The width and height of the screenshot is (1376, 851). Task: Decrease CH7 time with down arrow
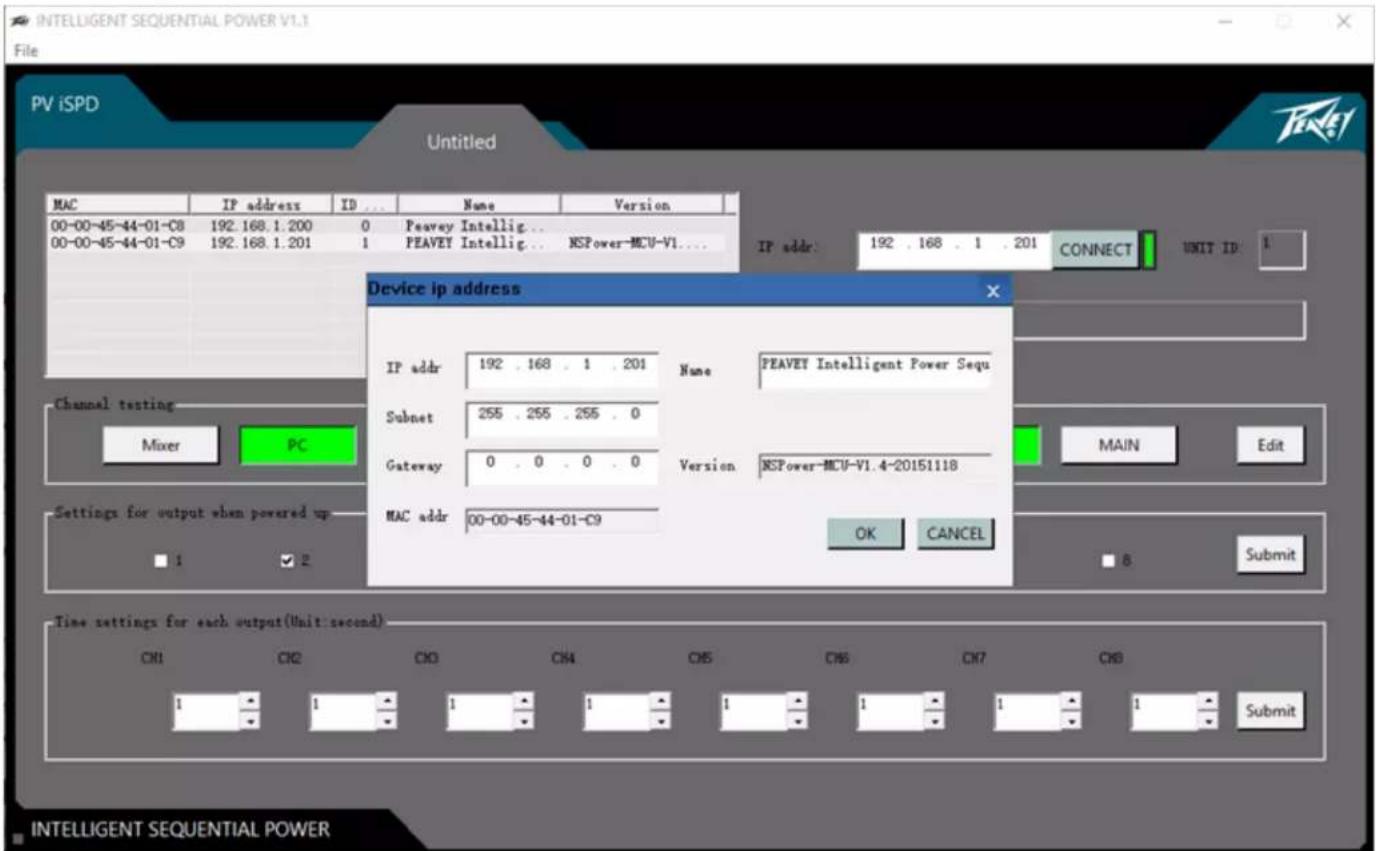coord(1073,721)
